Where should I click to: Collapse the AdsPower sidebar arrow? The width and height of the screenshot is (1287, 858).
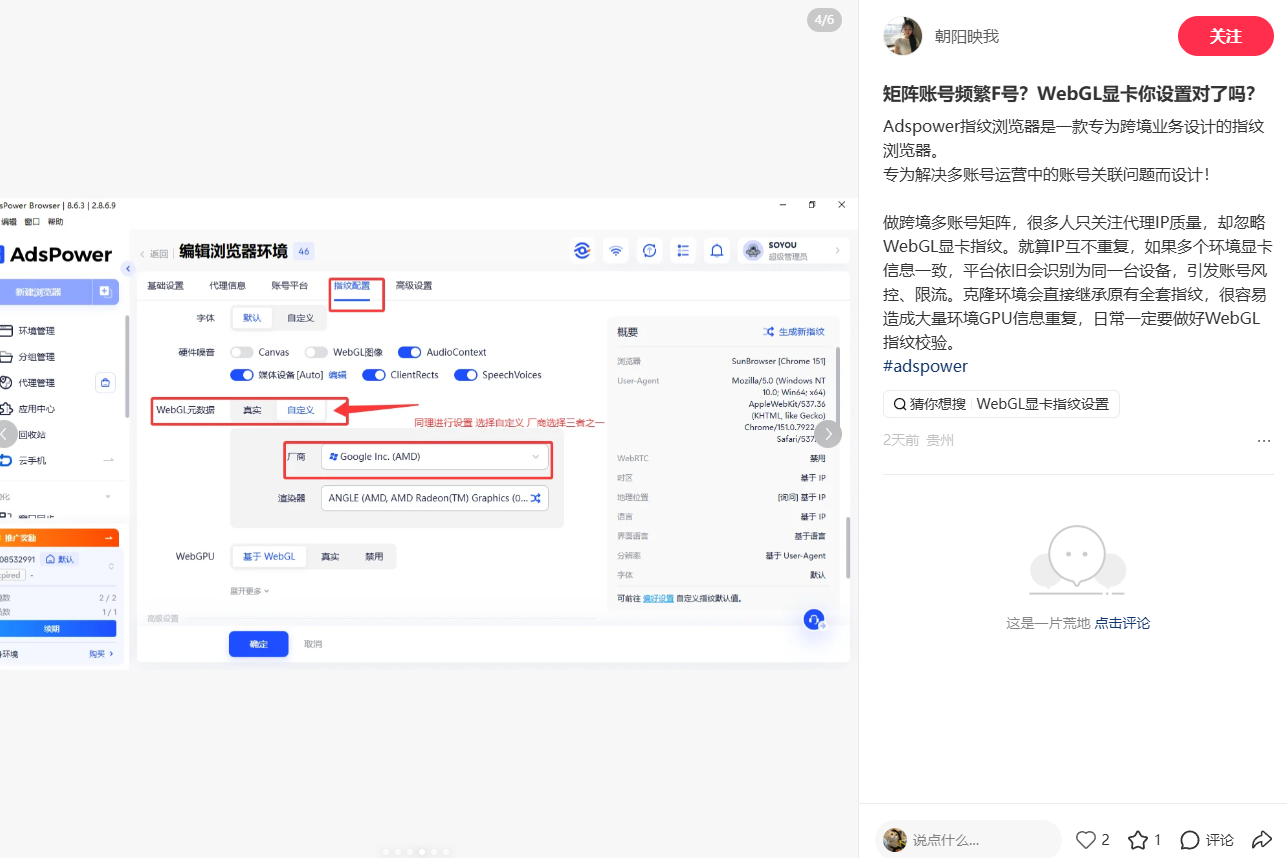click(x=128, y=269)
